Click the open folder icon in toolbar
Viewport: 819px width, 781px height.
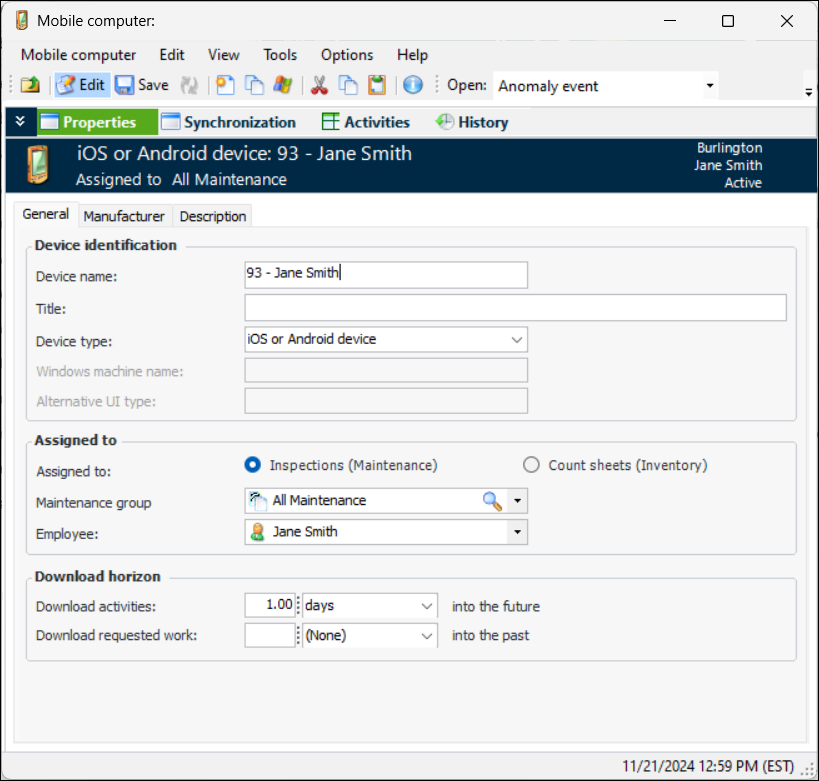pos(30,85)
